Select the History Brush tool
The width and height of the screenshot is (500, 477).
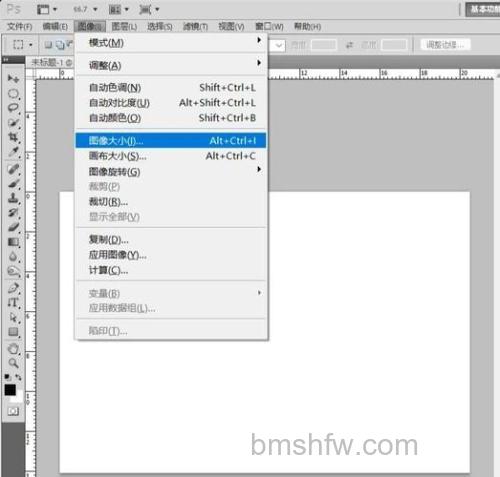(13, 213)
